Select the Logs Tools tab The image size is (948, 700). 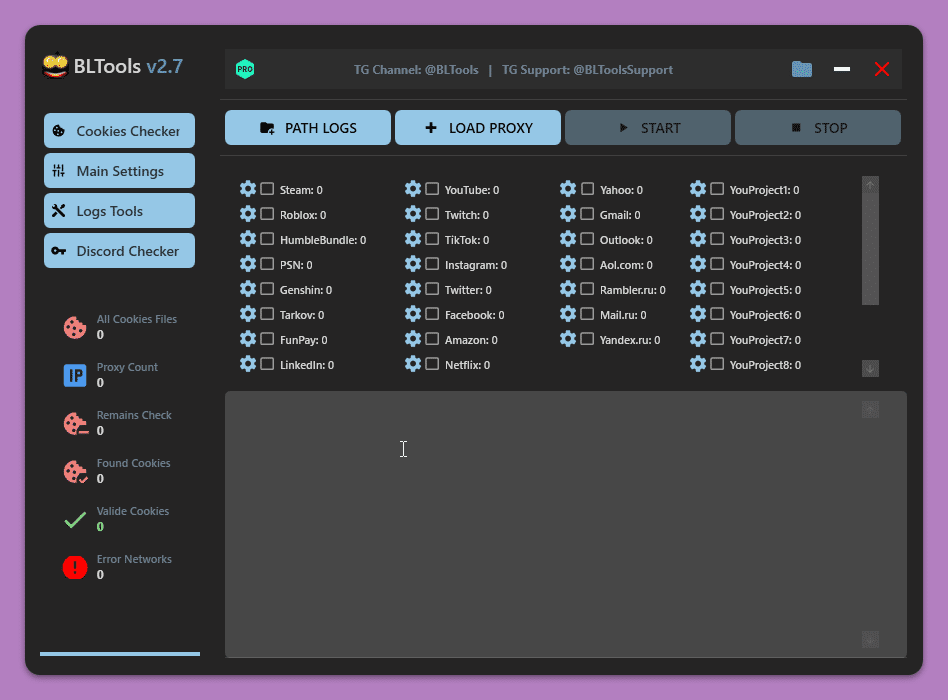tap(119, 211)
